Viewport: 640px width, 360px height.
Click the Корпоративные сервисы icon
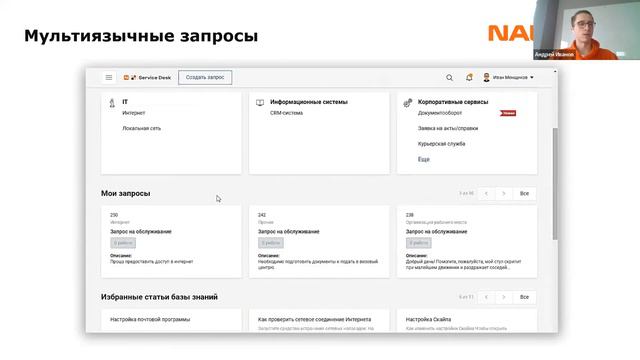pos(408,102)
